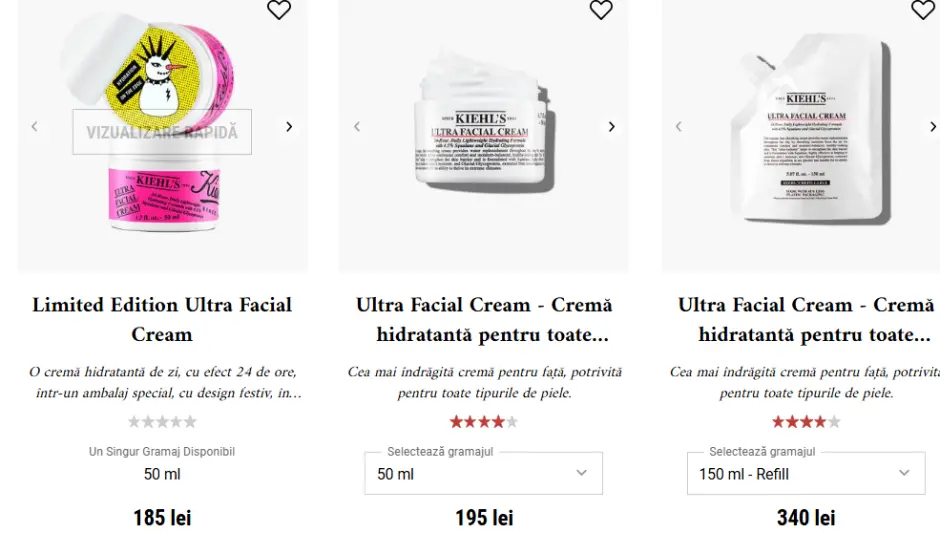
Task: Open Limited Edition Ultra Facial Cream title link
Action: click(x=162, y=319)
